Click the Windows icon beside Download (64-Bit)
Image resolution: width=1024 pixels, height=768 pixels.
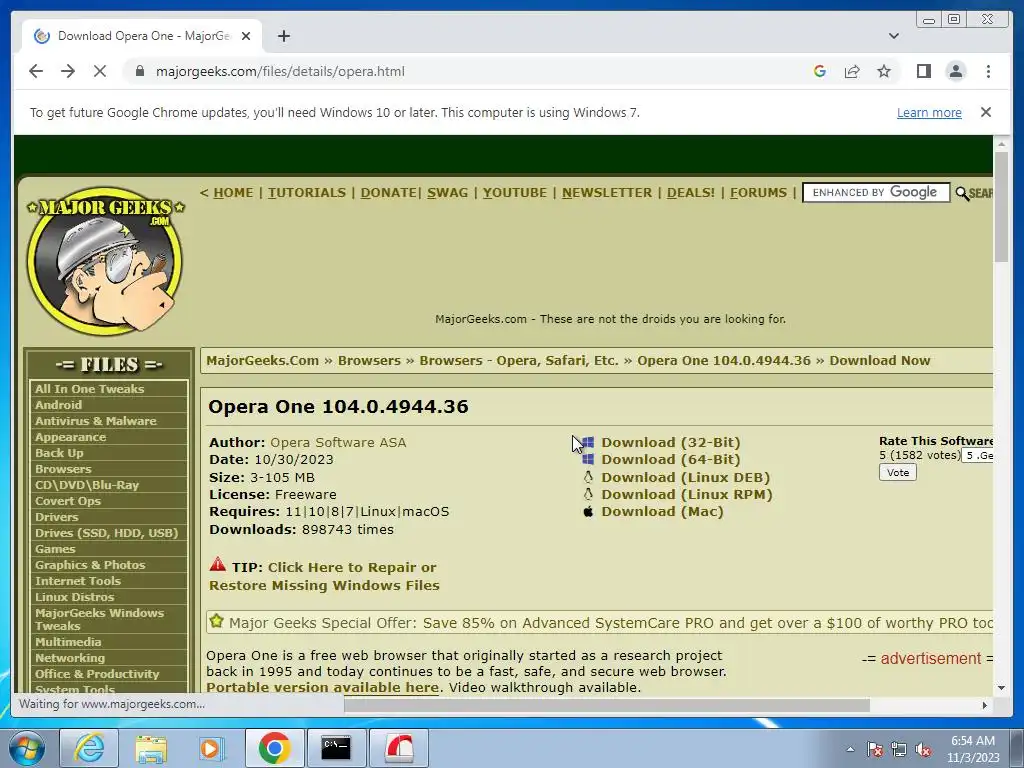click(x=588, y=459)
